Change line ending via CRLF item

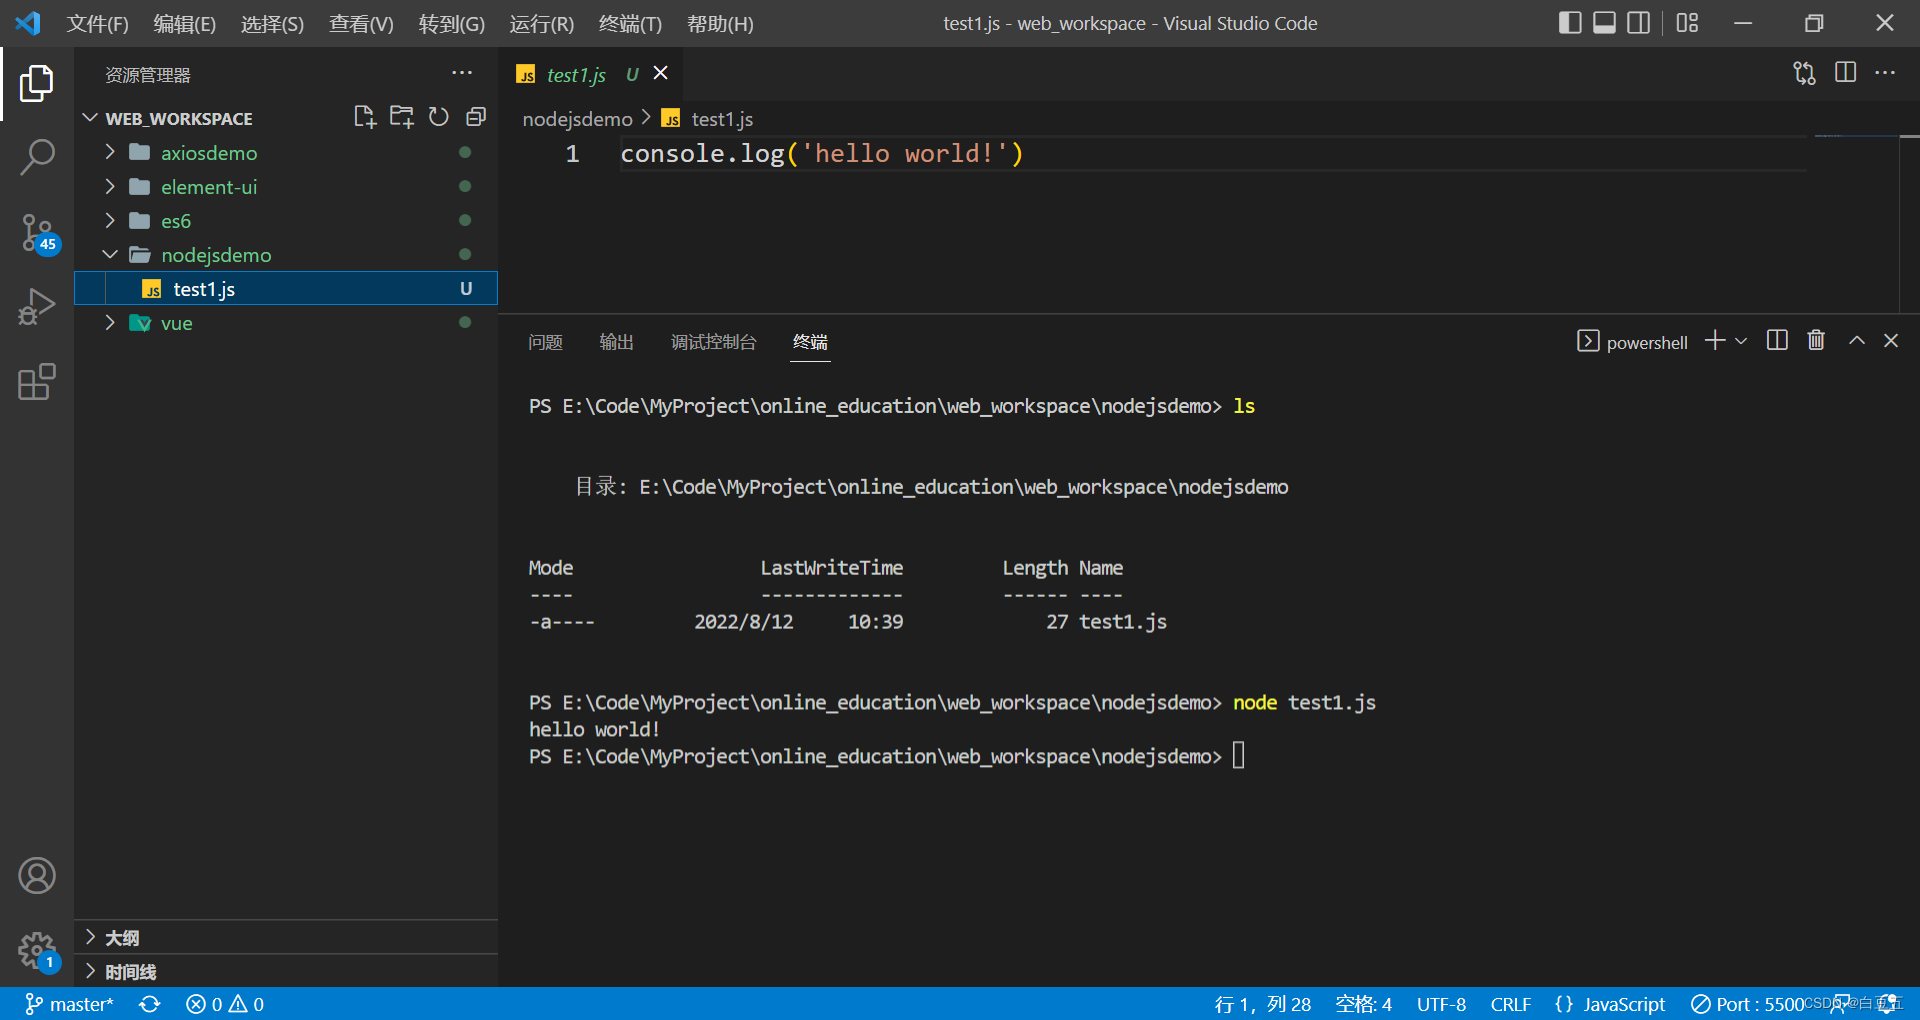click(x=1511, y=1004)
